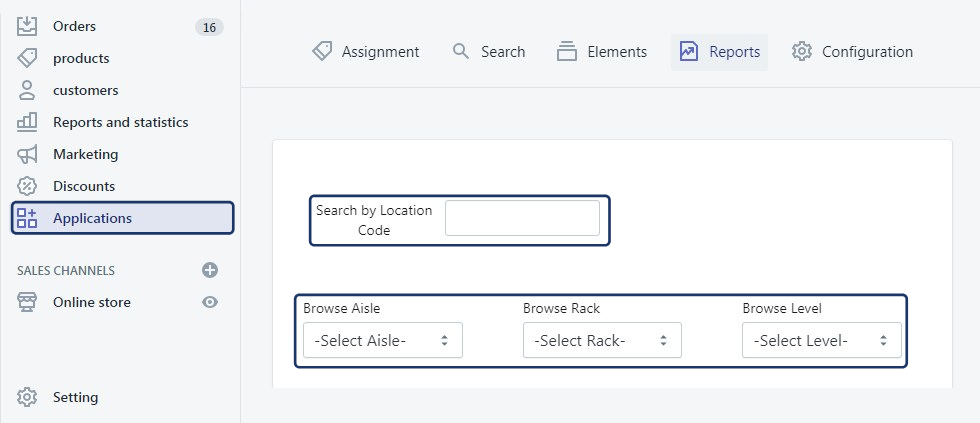Click the Reports and statistics chart icon

pos(27,122)
